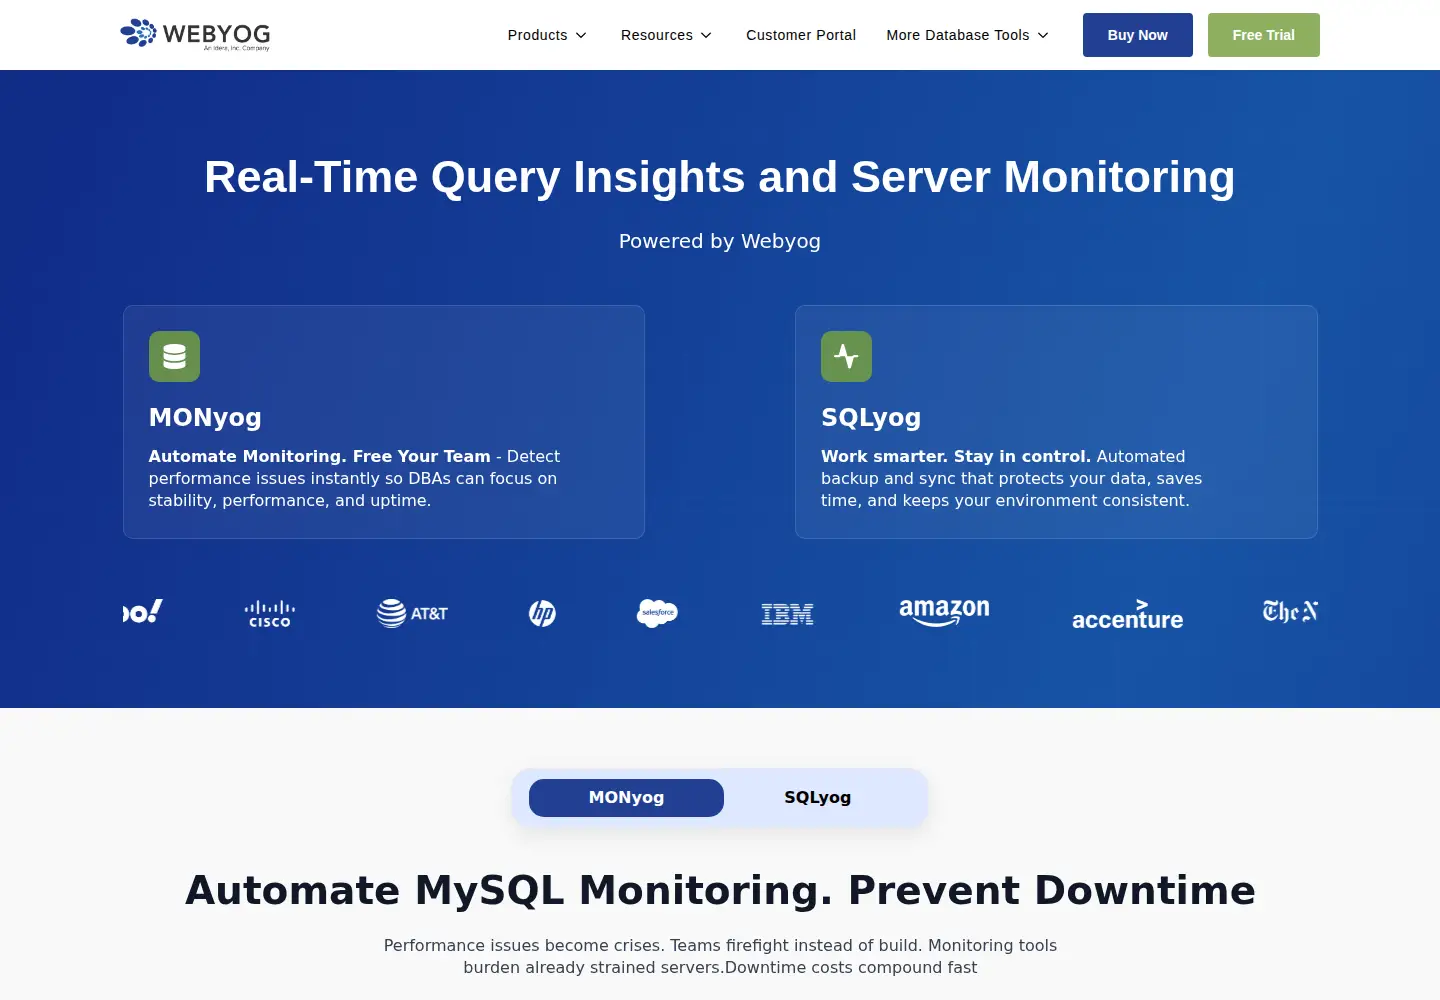
Task: Click the Amazon logo
Action: (x=944, y=612)
